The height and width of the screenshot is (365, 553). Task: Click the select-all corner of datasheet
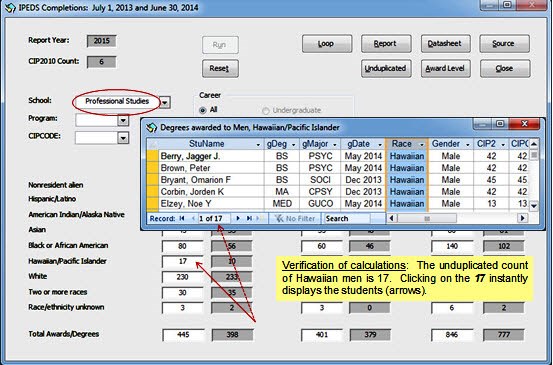tap(153, 144)
